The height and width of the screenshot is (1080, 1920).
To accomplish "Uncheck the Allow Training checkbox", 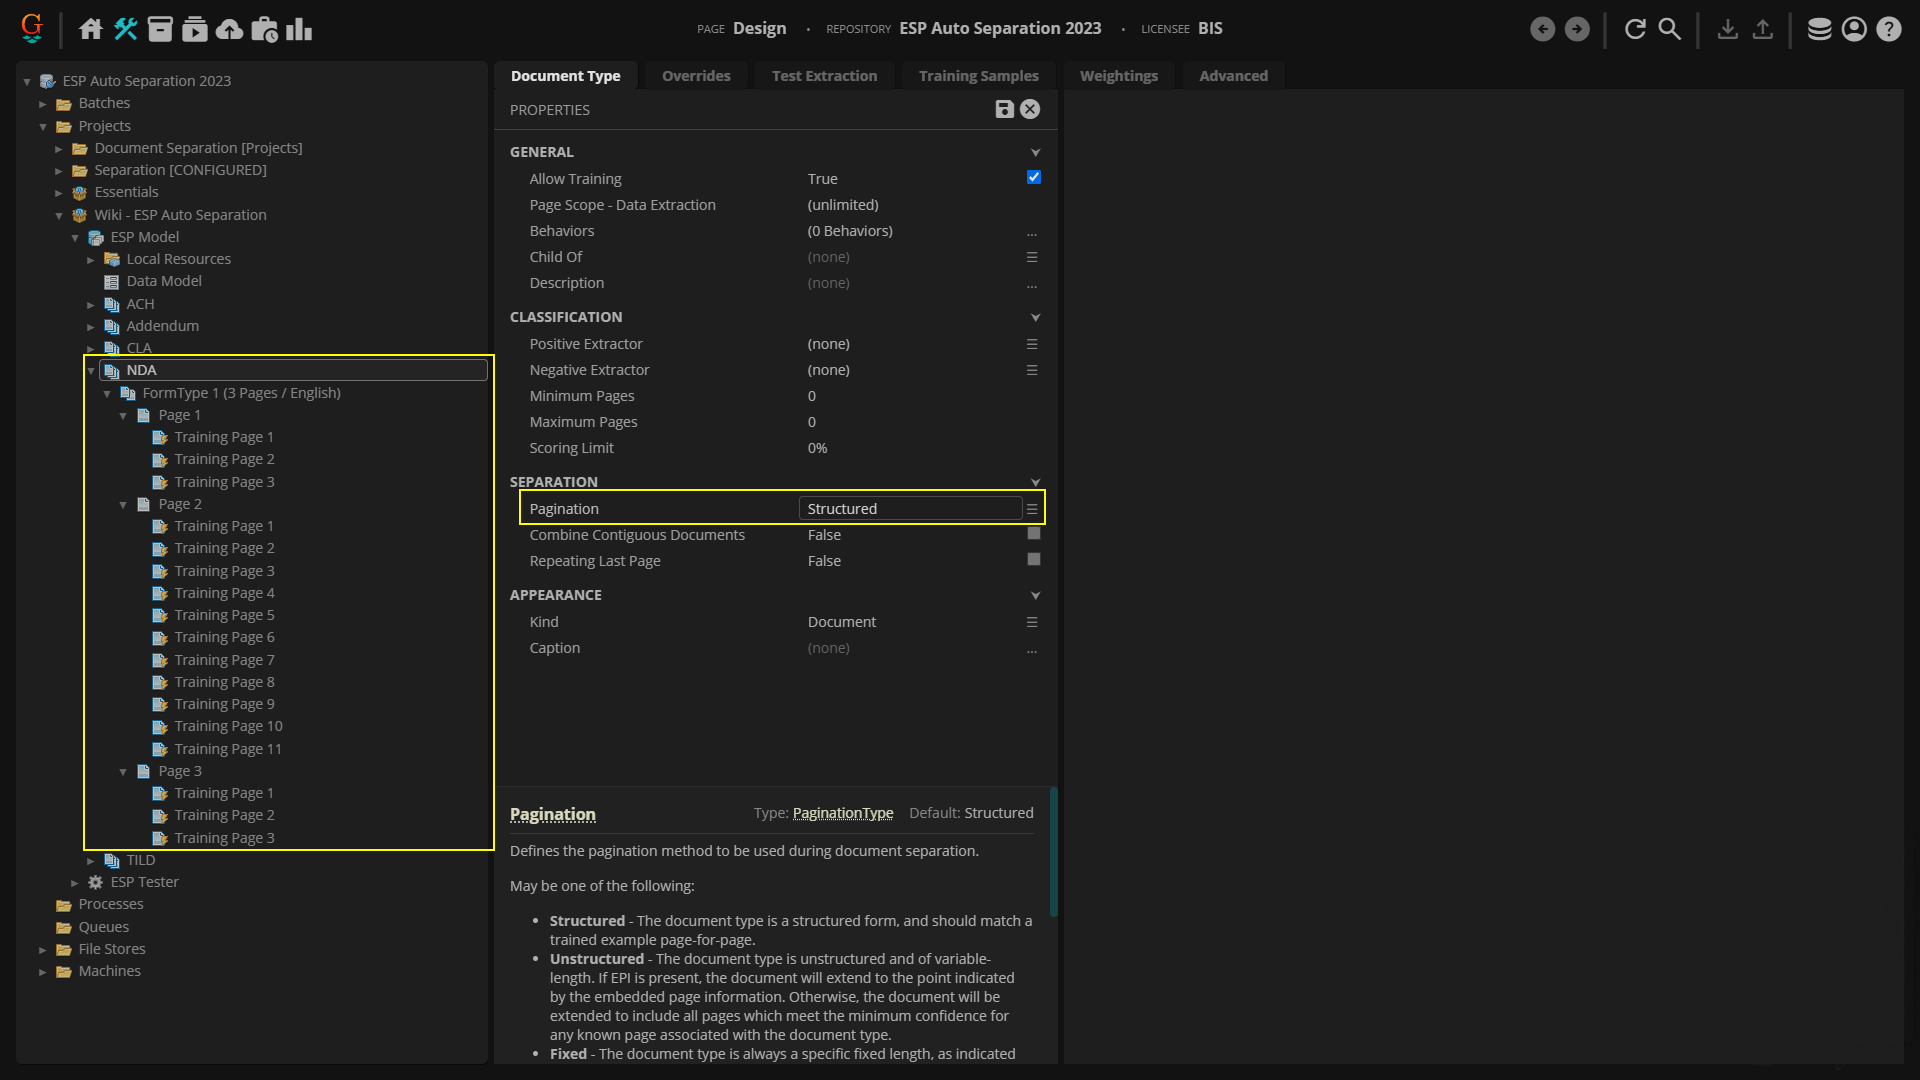I will pos(1033,178).
